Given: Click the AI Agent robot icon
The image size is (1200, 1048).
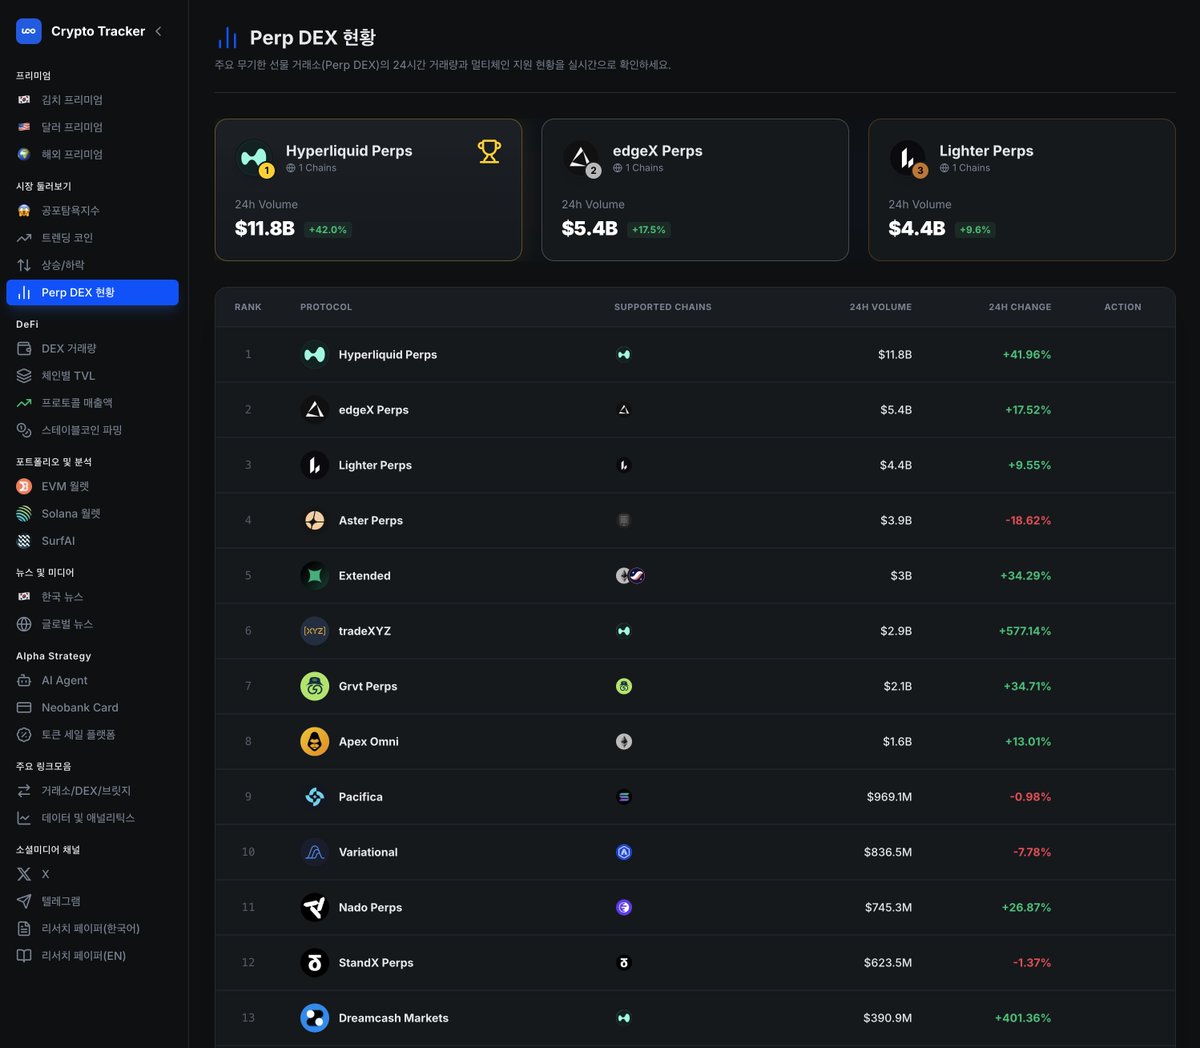Looking at the screenshot, I should (24, 680).
